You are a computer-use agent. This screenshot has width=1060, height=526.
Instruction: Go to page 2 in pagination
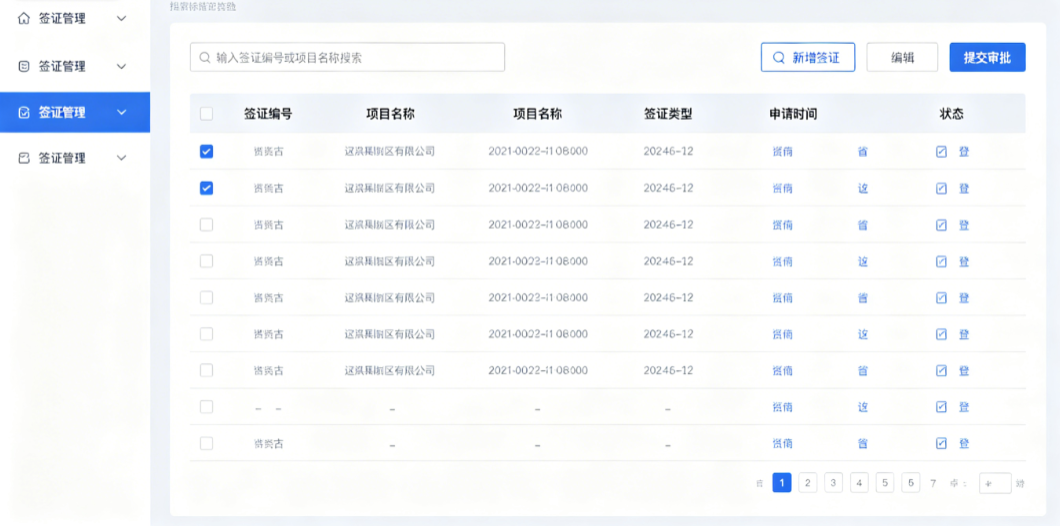pyautogui.click(x=808, y=483)
